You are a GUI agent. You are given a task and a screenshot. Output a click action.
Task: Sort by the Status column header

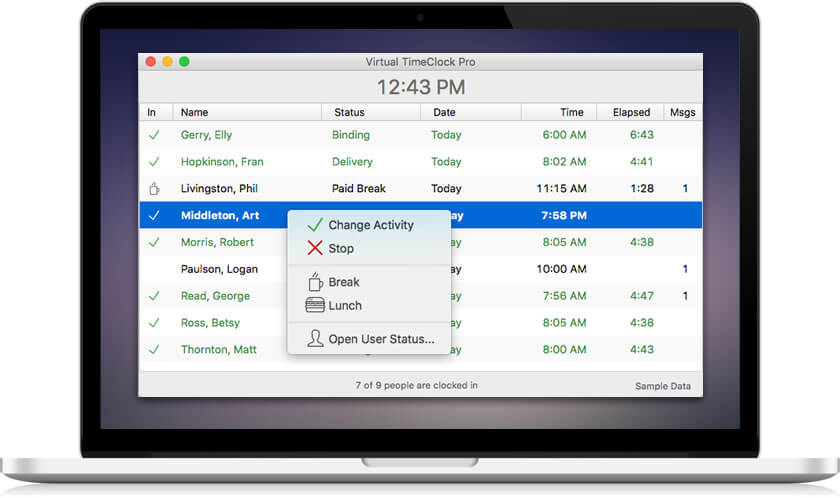tap(371, 112)
